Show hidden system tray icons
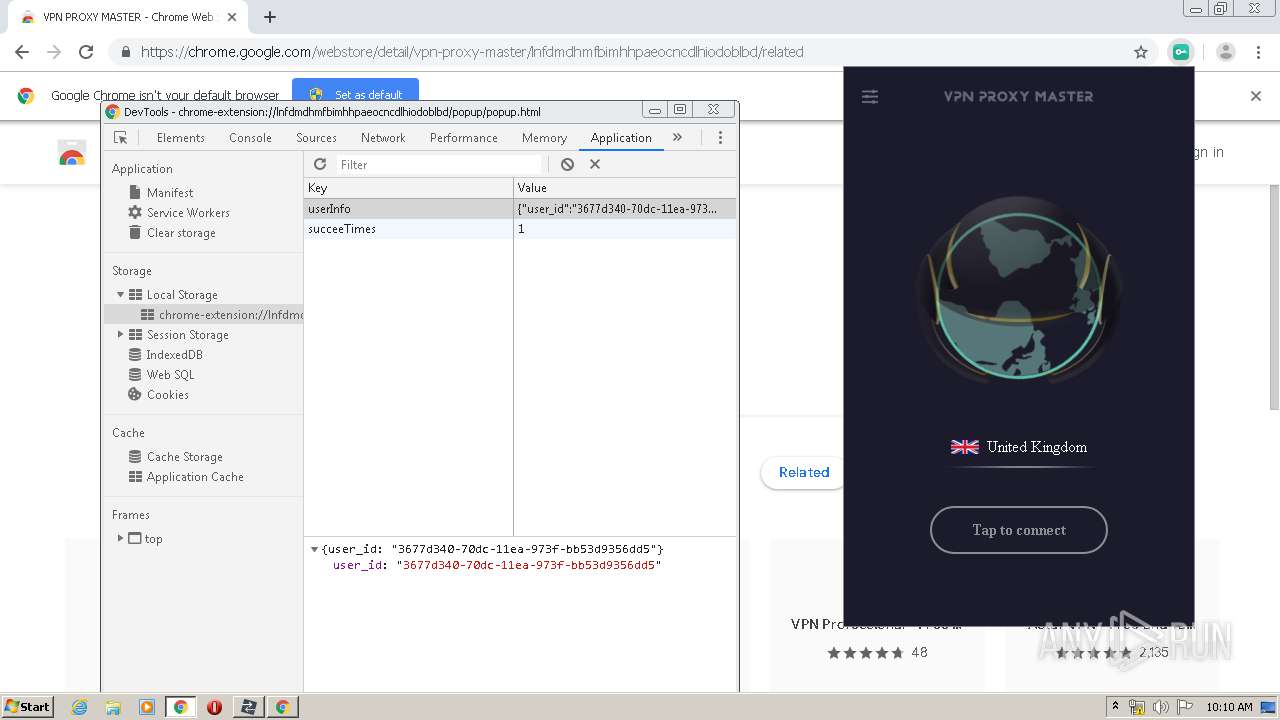Image resolution: width=1280 pixels, height=720 pixels. (1116, 707)
